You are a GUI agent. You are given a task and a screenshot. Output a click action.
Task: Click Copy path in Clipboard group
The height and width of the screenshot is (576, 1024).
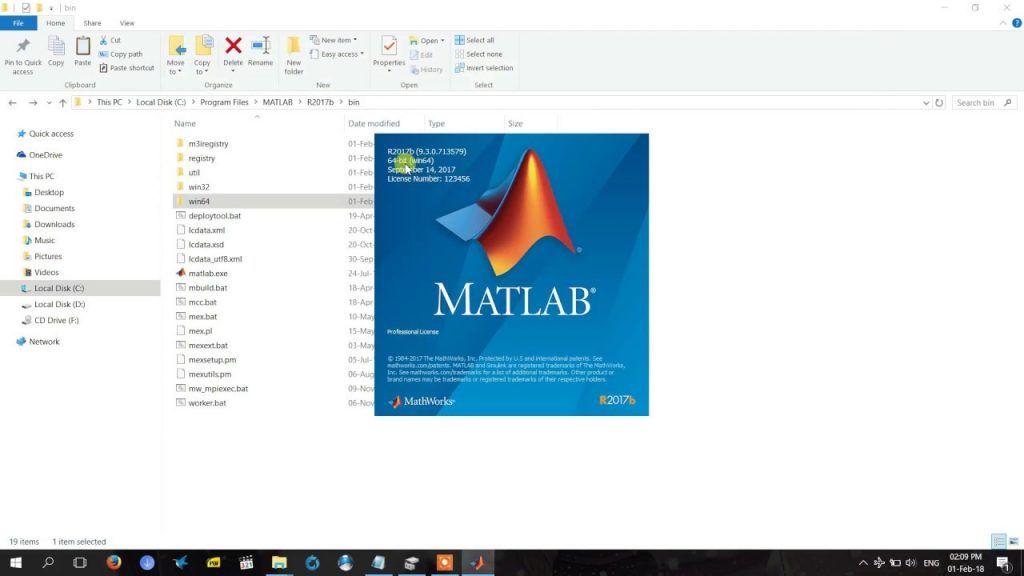[121, 54]
